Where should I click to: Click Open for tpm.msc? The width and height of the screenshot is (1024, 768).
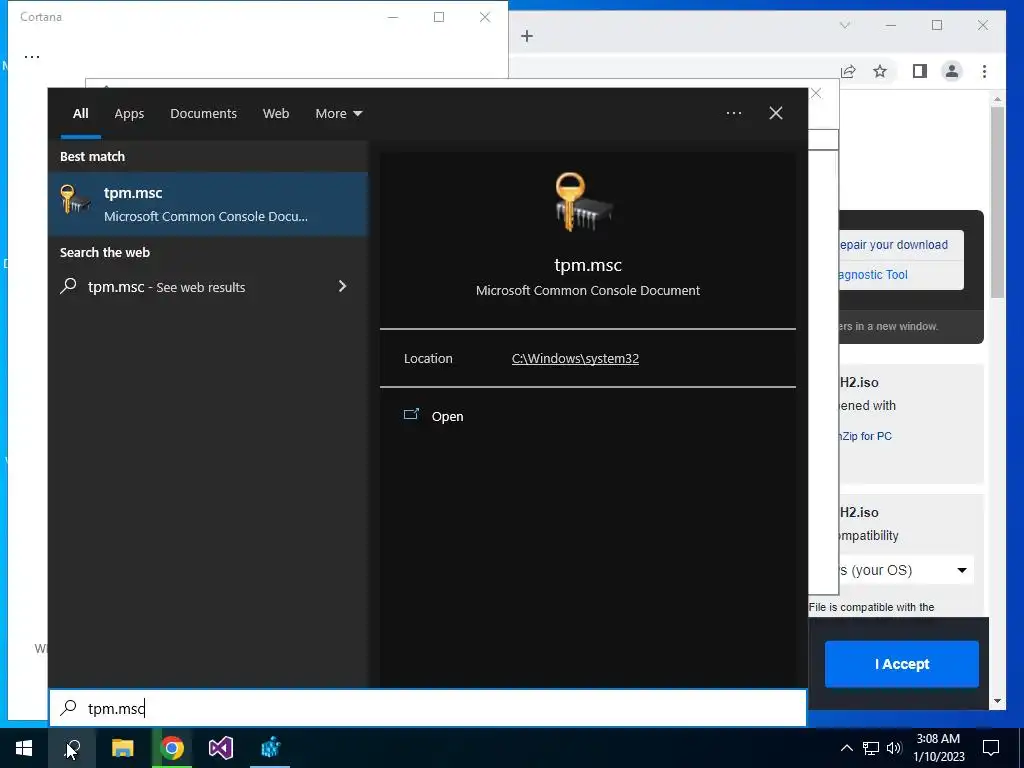[x=447, y=417]
